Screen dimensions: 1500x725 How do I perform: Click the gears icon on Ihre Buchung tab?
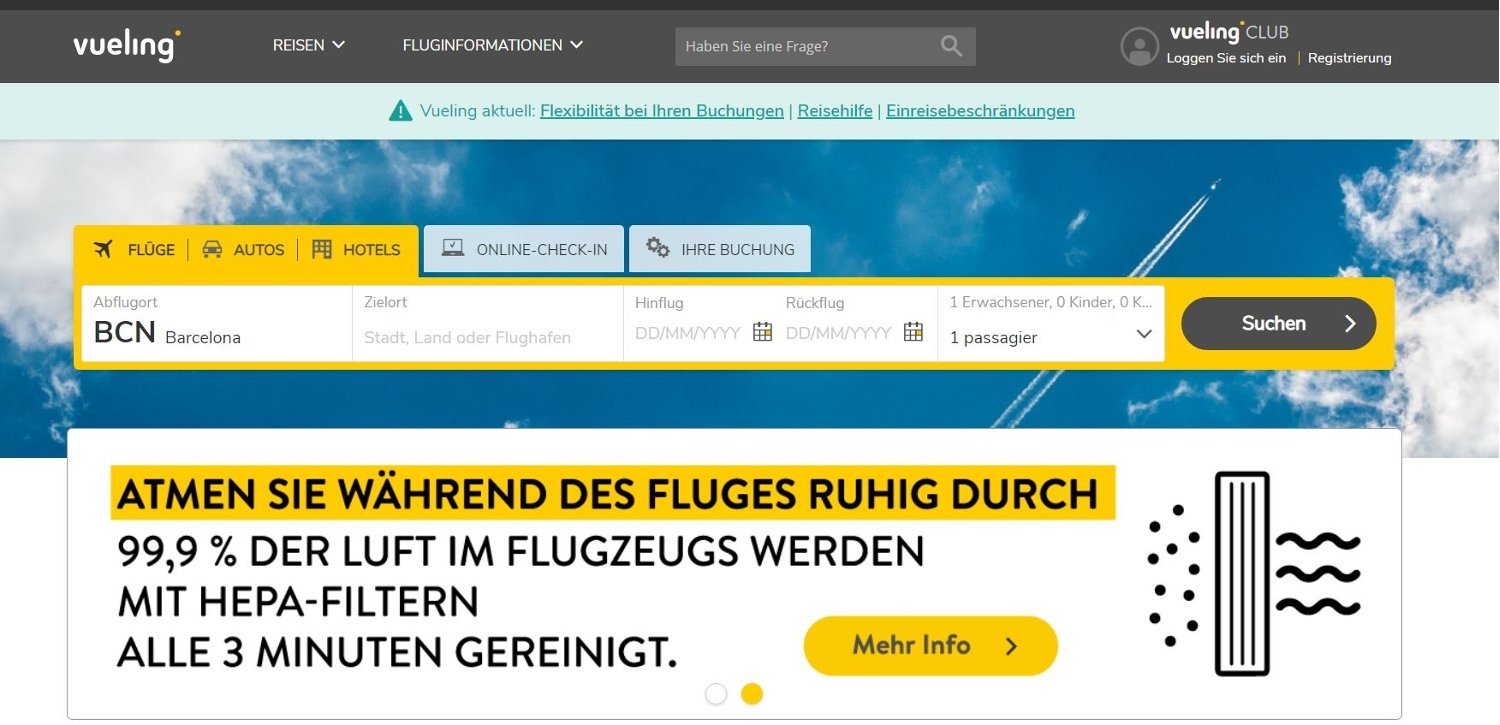pos(658,248)
